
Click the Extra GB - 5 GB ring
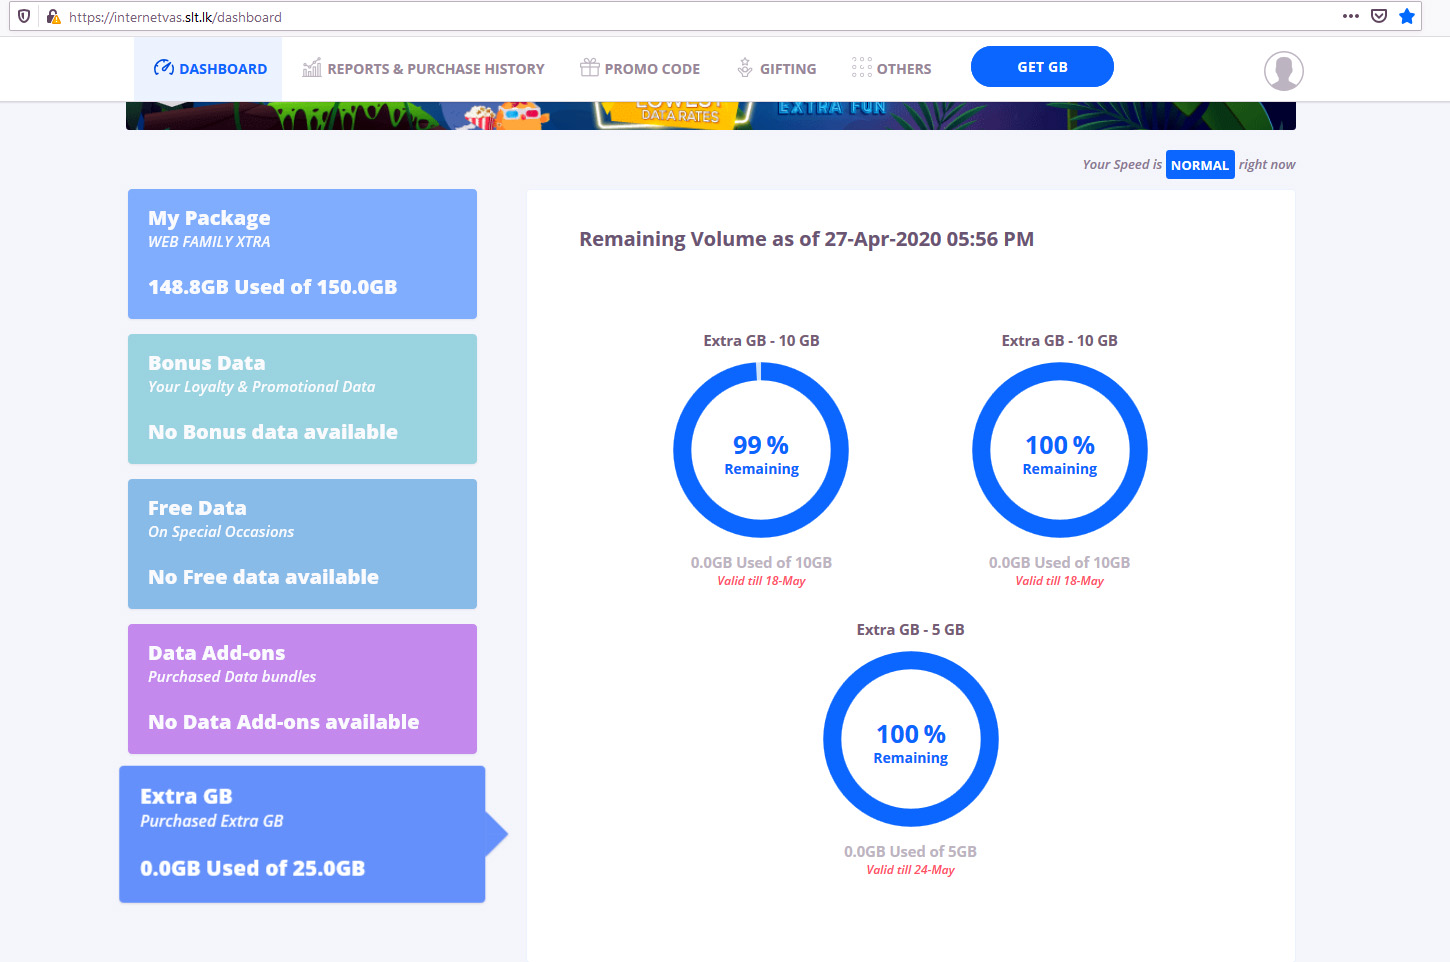point(911,739)
